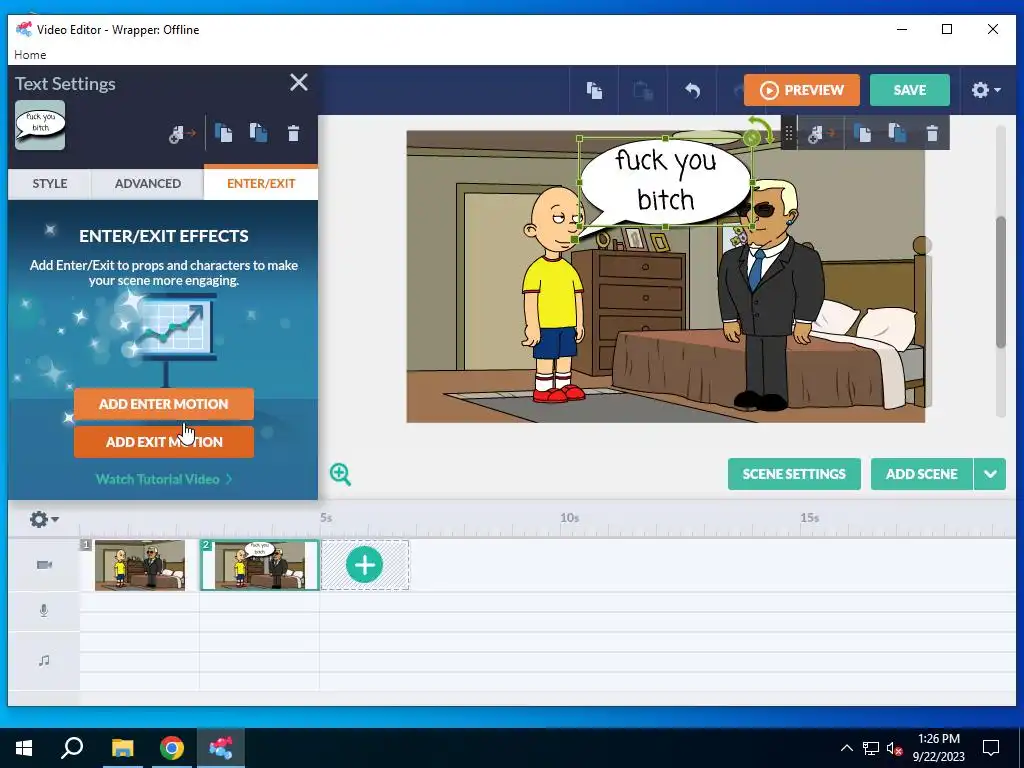Click the music note audio track icon

pyautogui.click(x=44, y=660)
